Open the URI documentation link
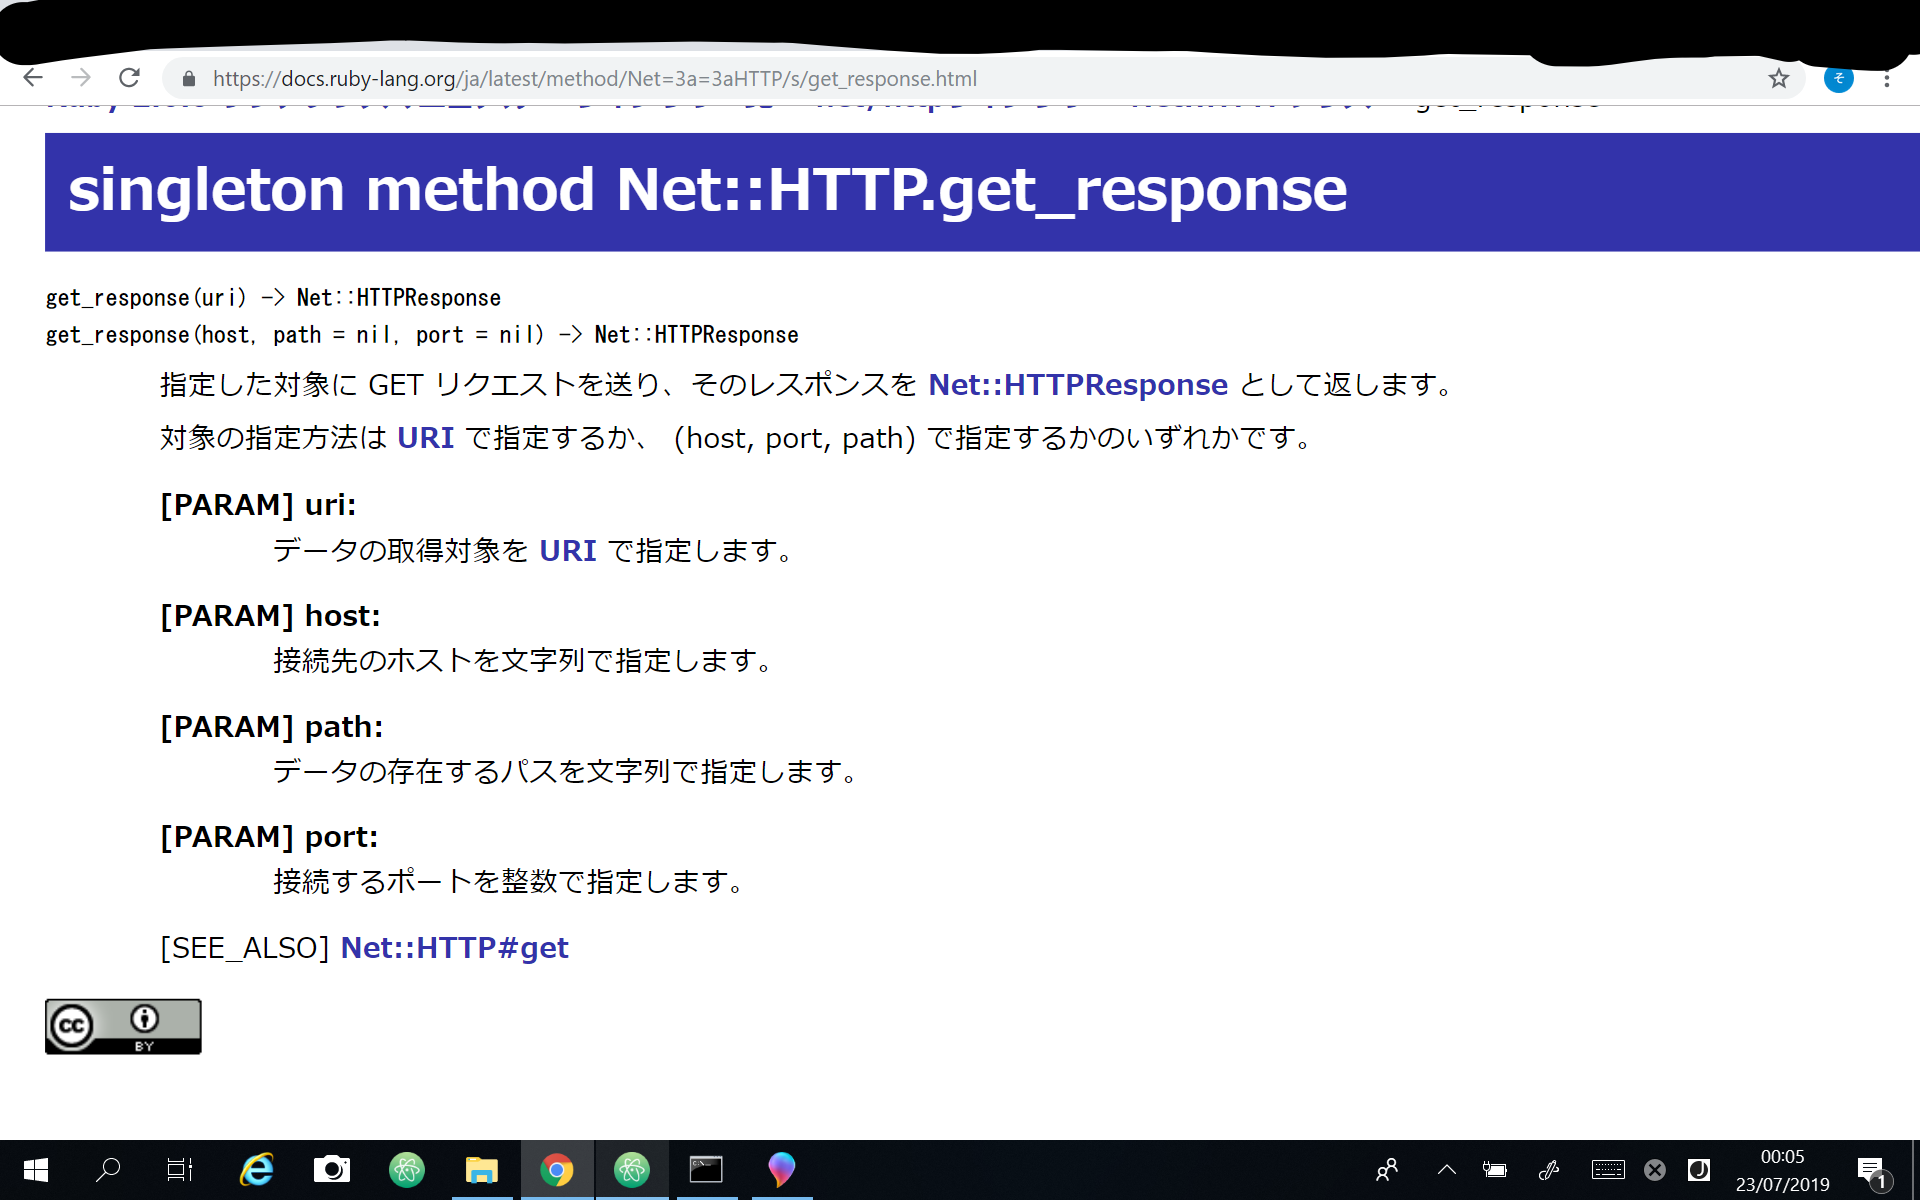Image resolution: width=1920 pixels, height=1200 pixels. click(426, 438)
